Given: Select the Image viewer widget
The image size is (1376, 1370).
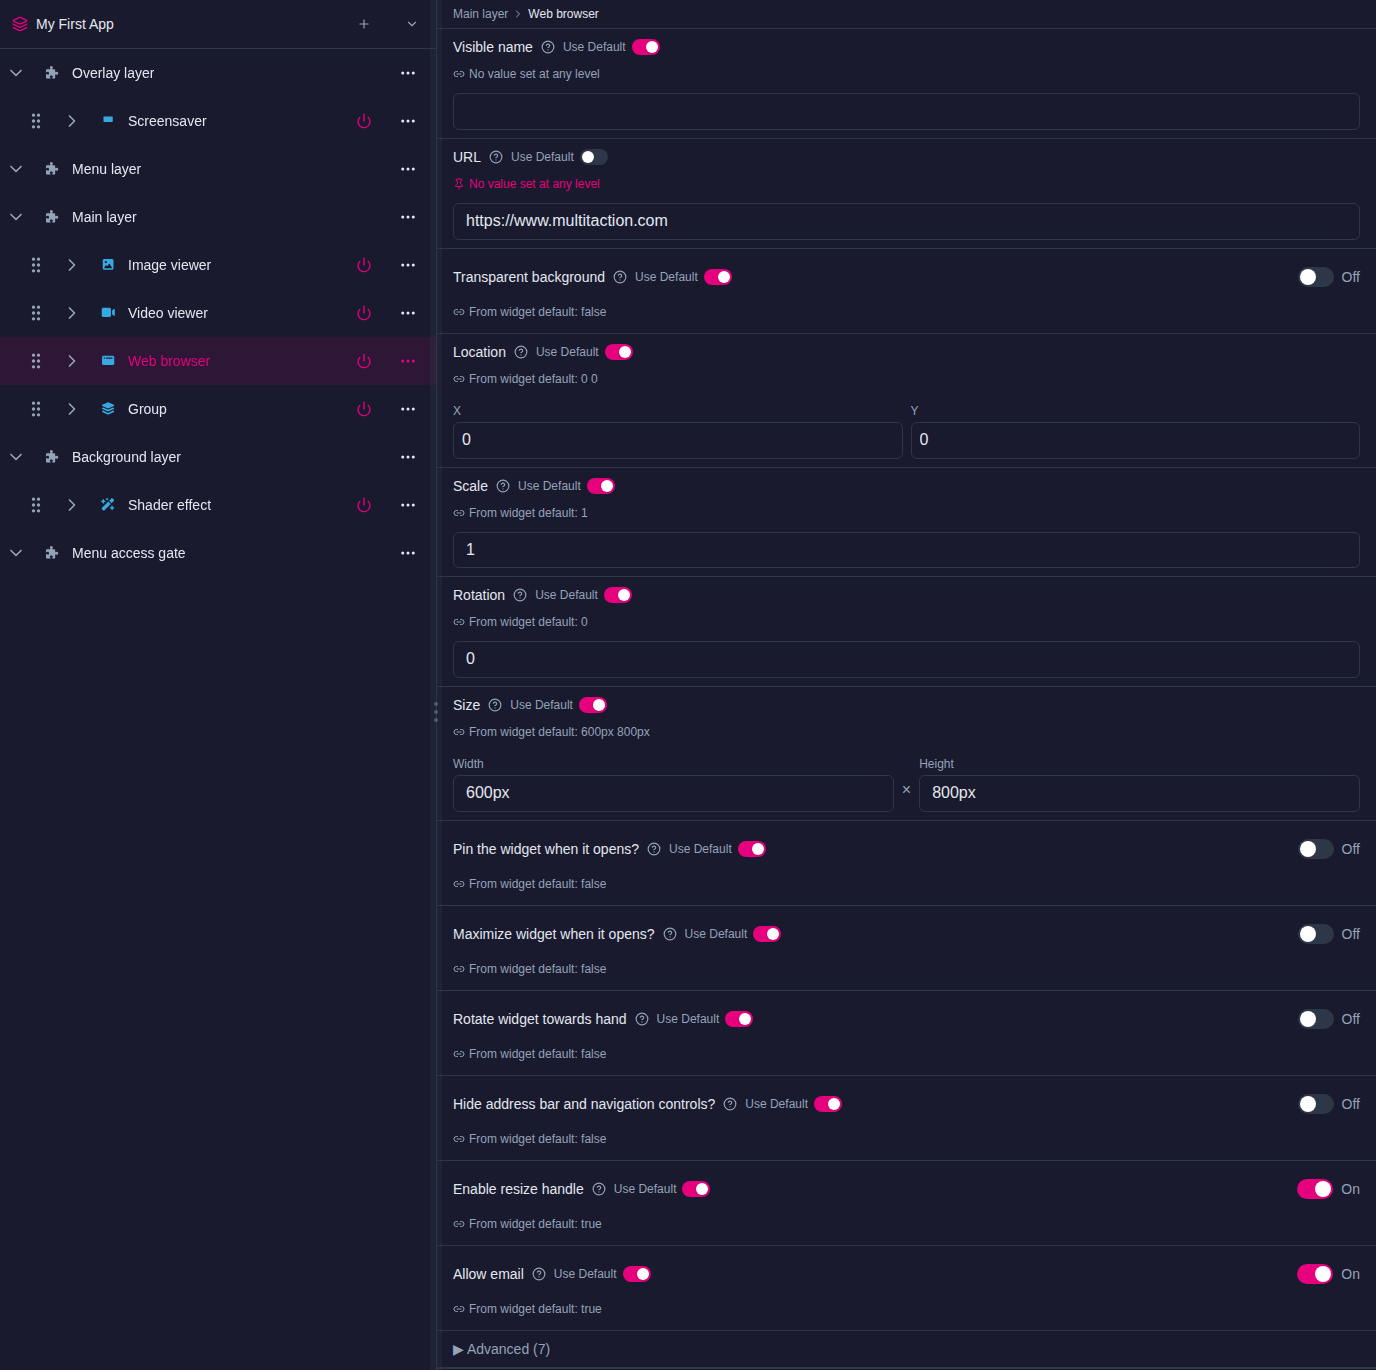Looking at the screenshot, I should [x=169, y=265].
